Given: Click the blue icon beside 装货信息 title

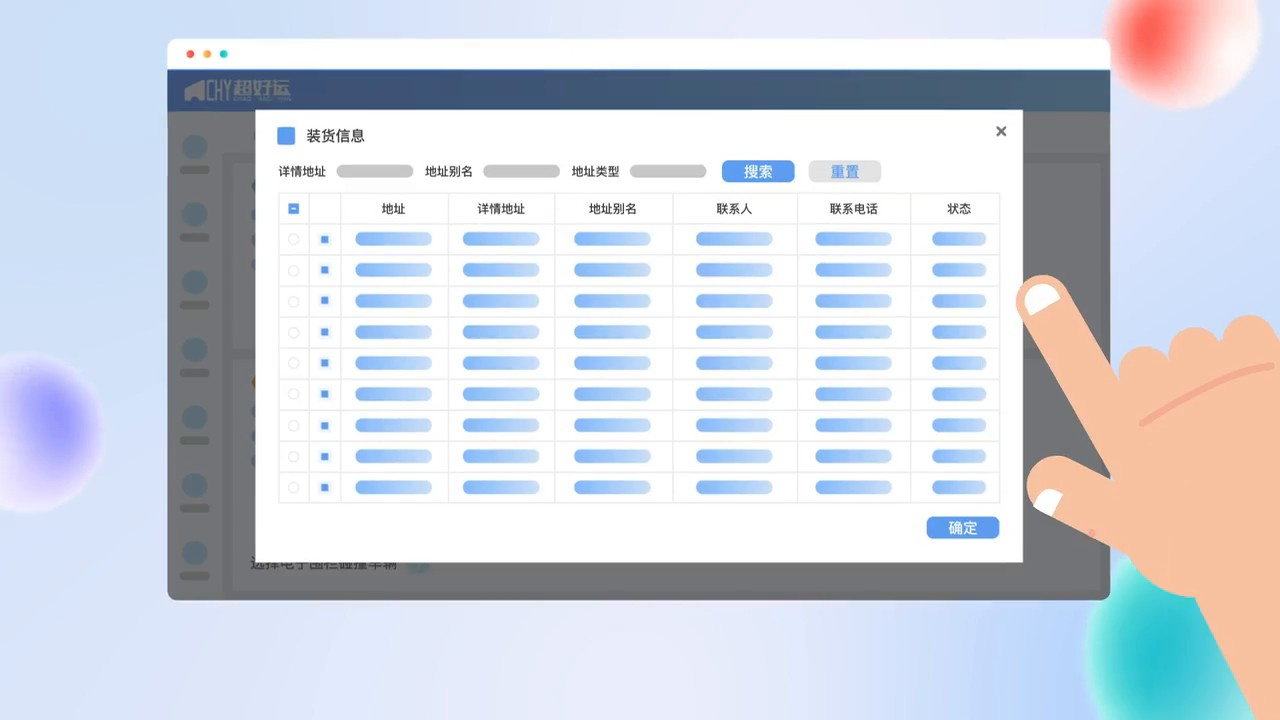Looking at the screenshot, I should click(x=286, y=136).
